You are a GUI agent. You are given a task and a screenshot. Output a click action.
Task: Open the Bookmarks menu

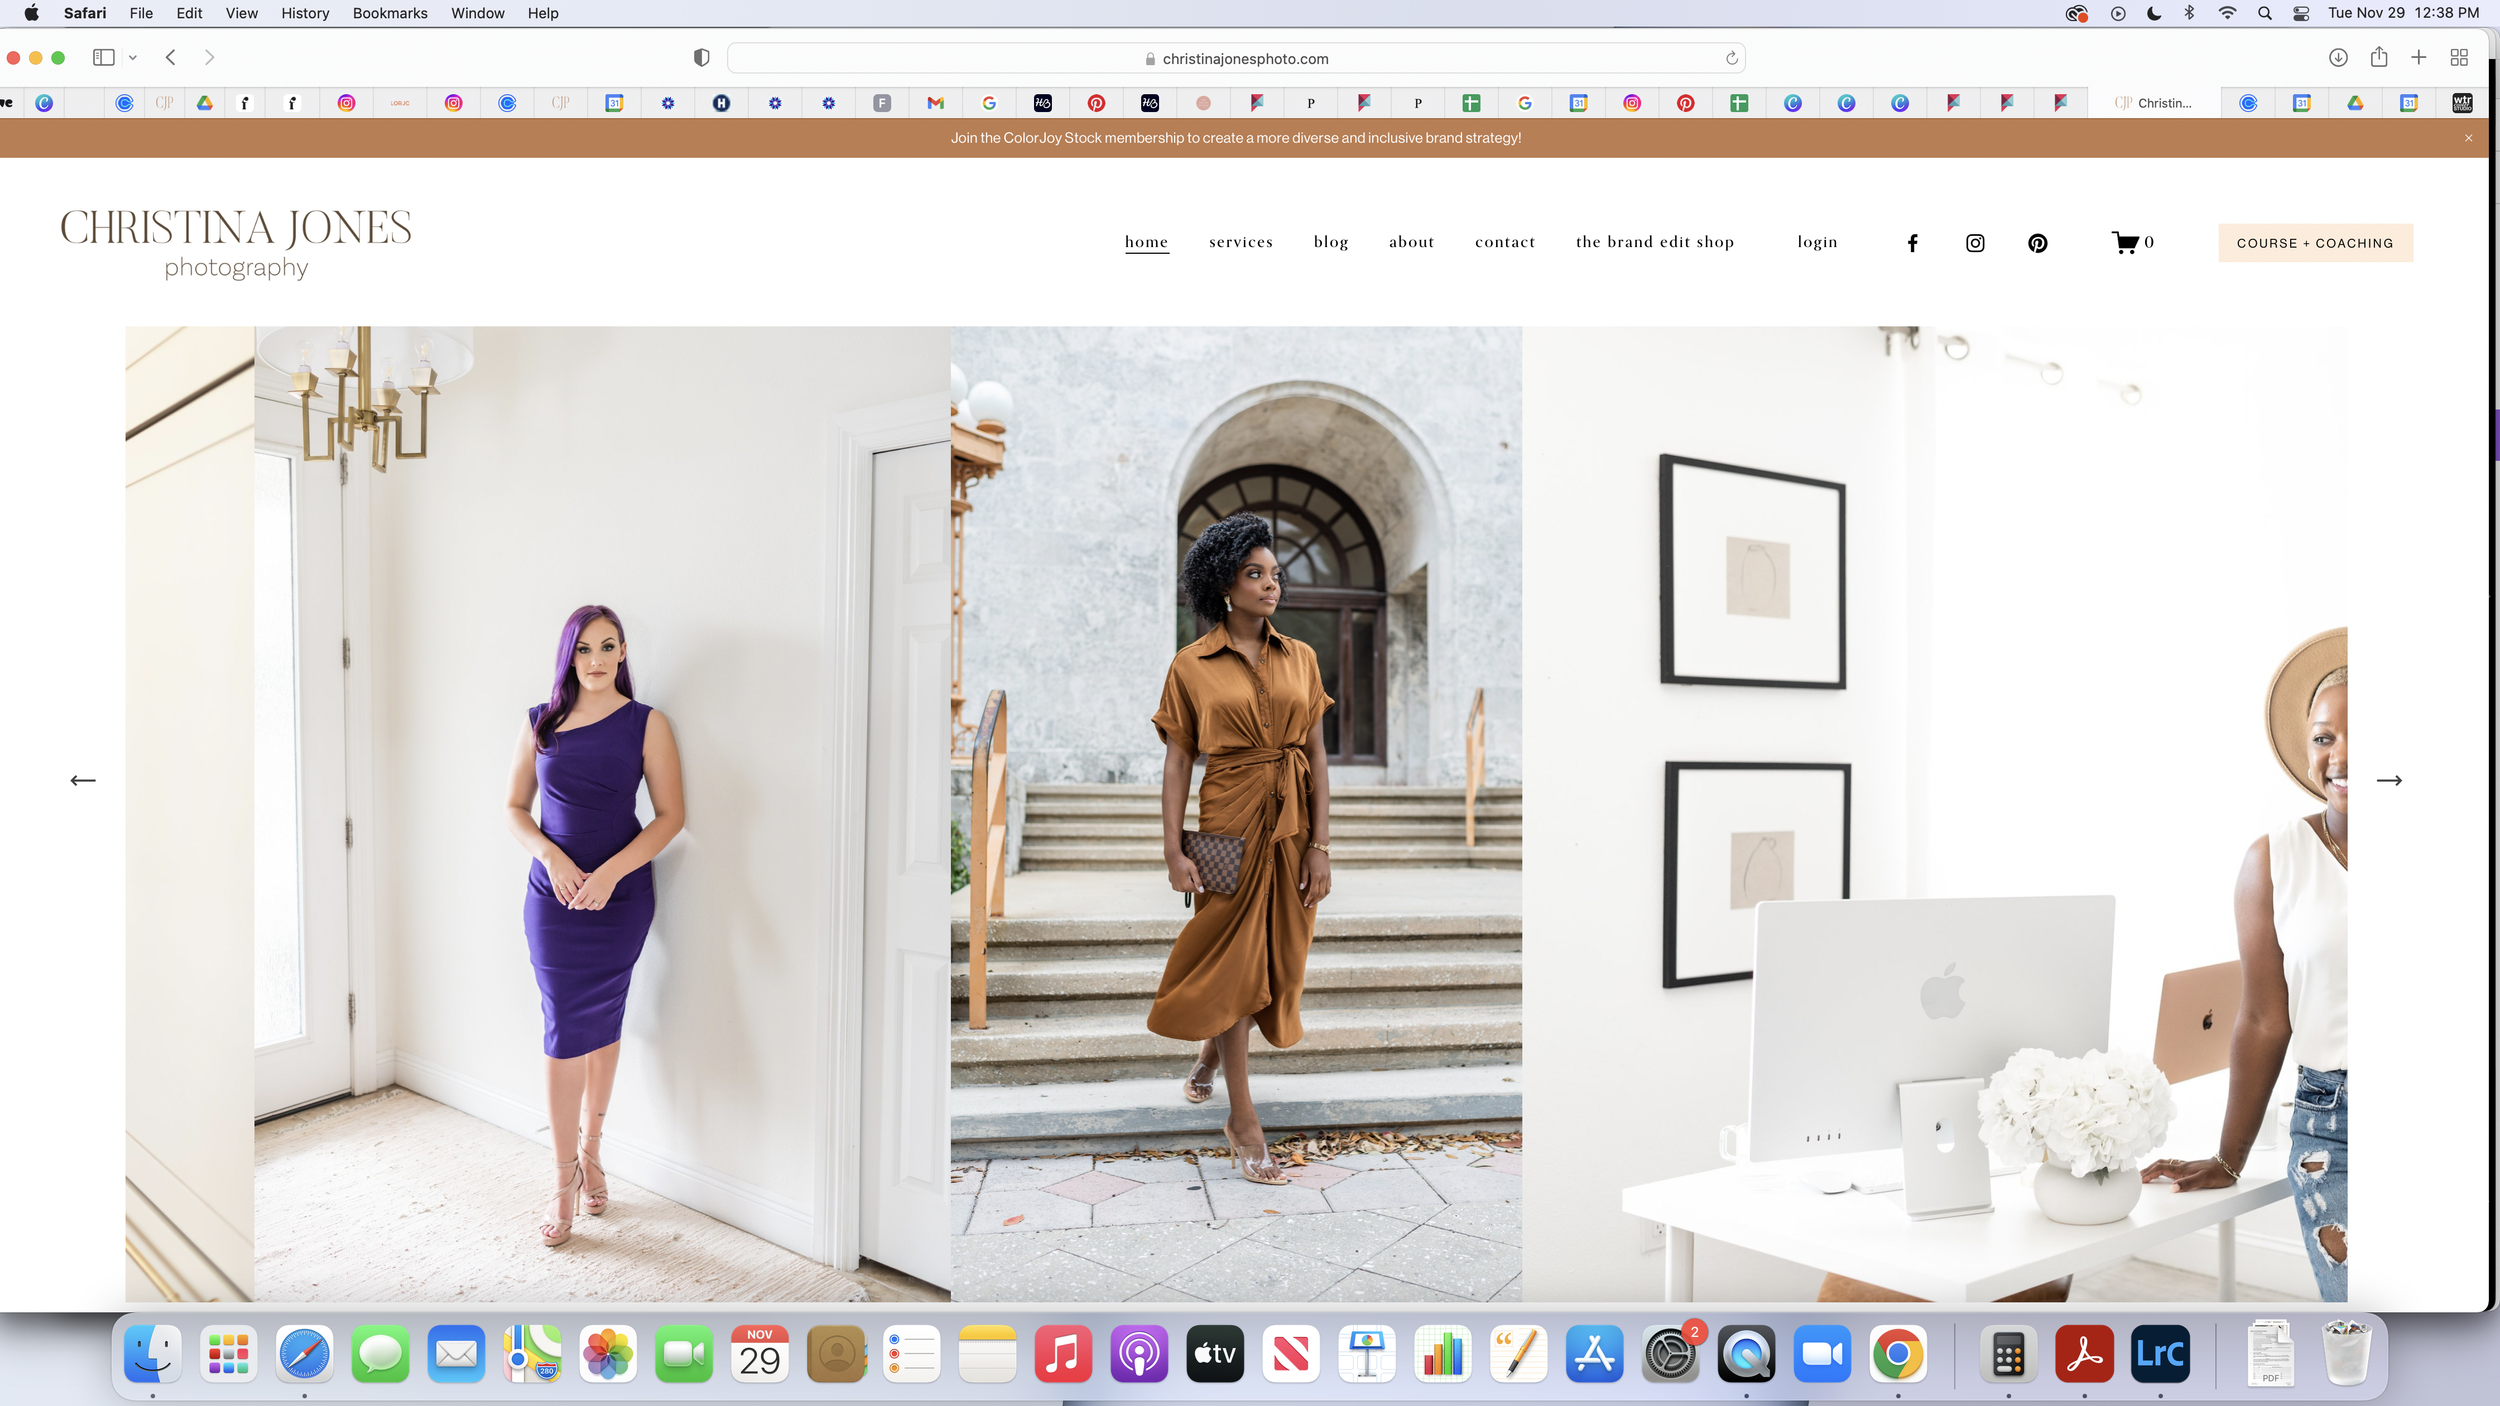point(389,13)
